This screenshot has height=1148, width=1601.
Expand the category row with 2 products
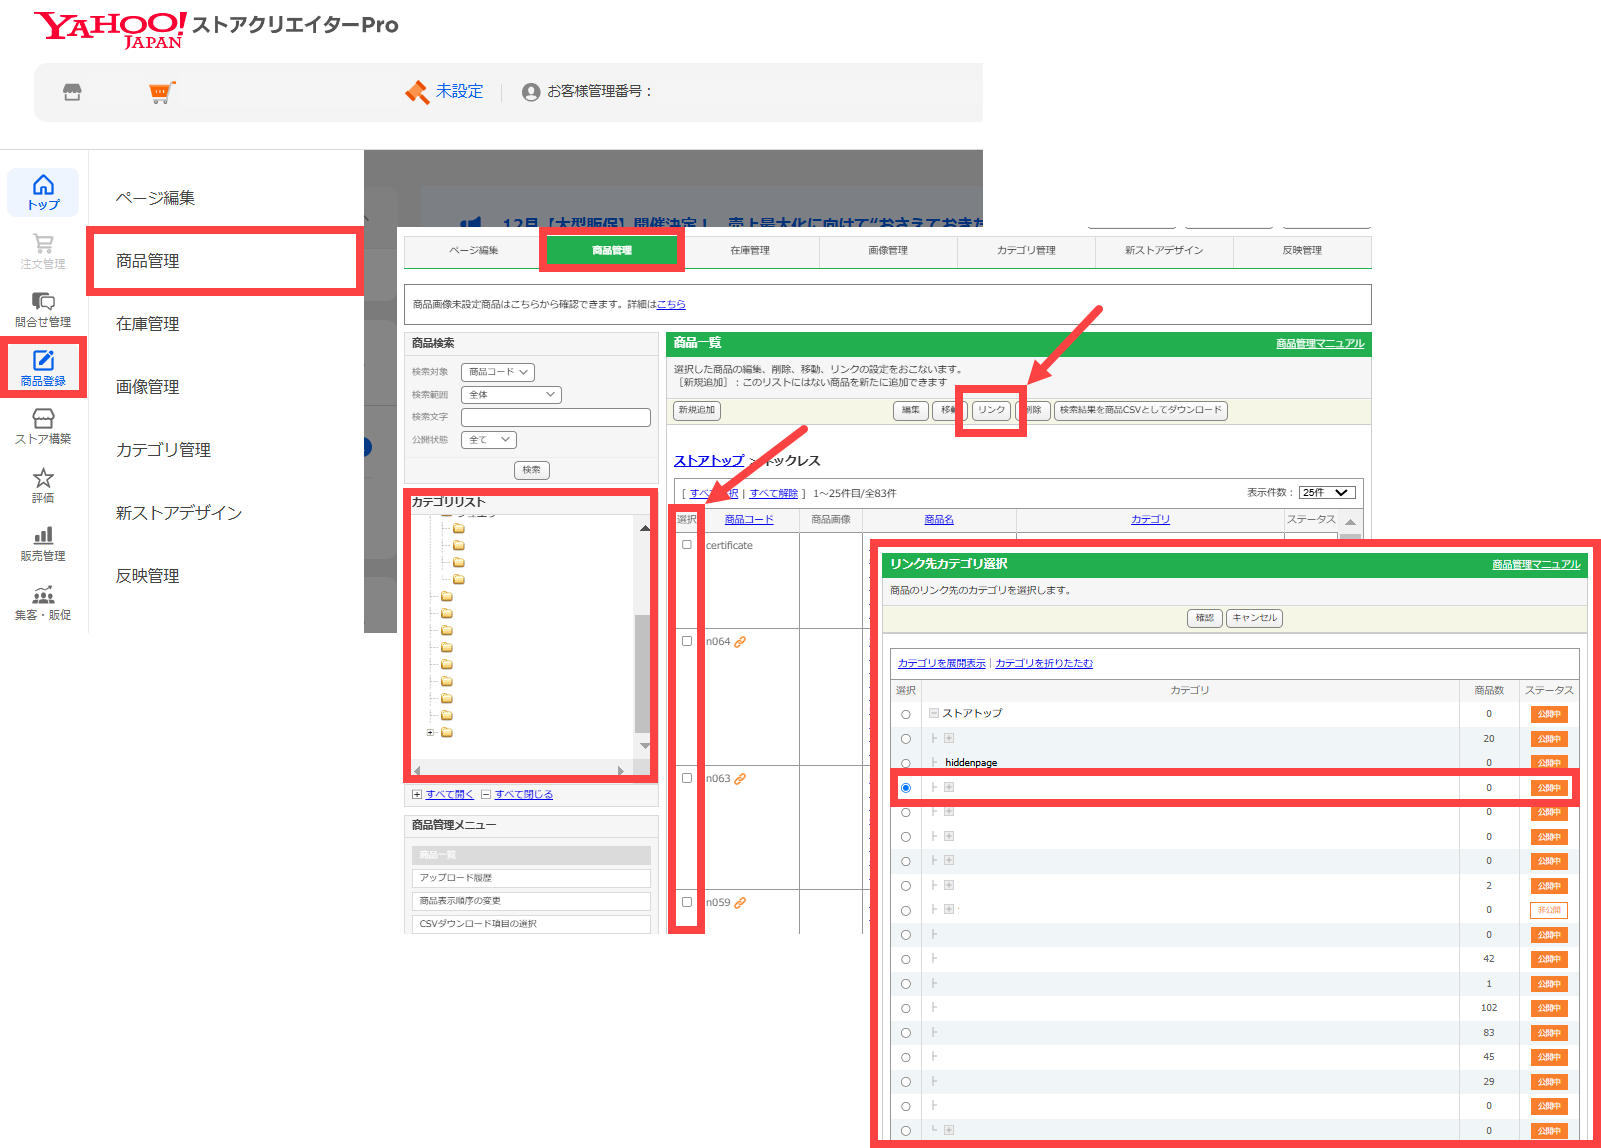click(949, 885)
